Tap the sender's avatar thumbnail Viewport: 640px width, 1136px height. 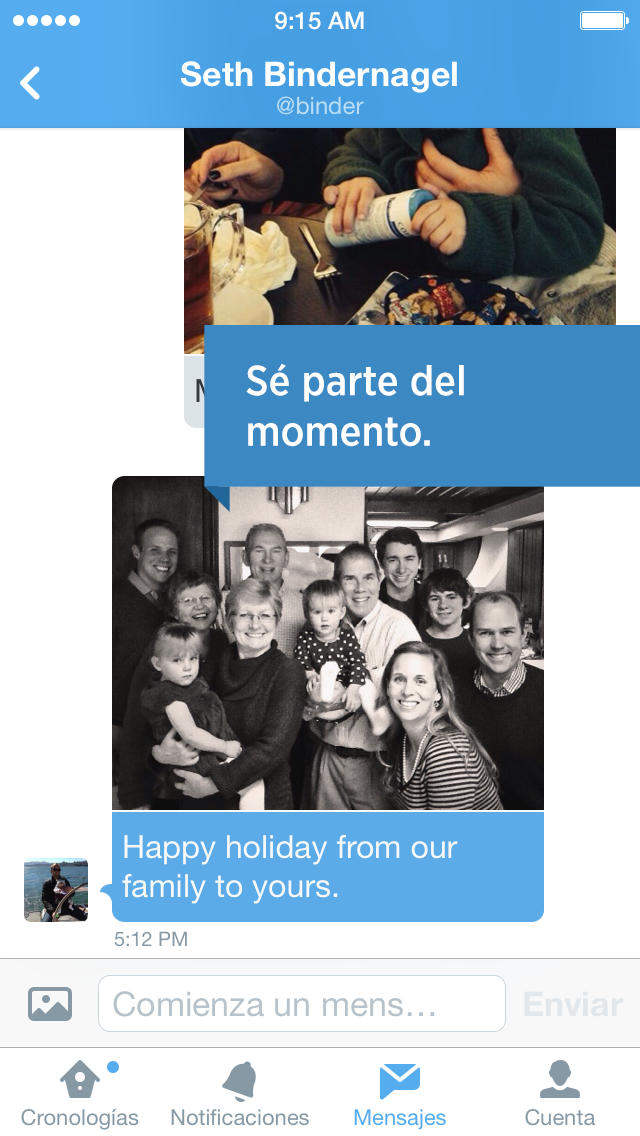56,890
